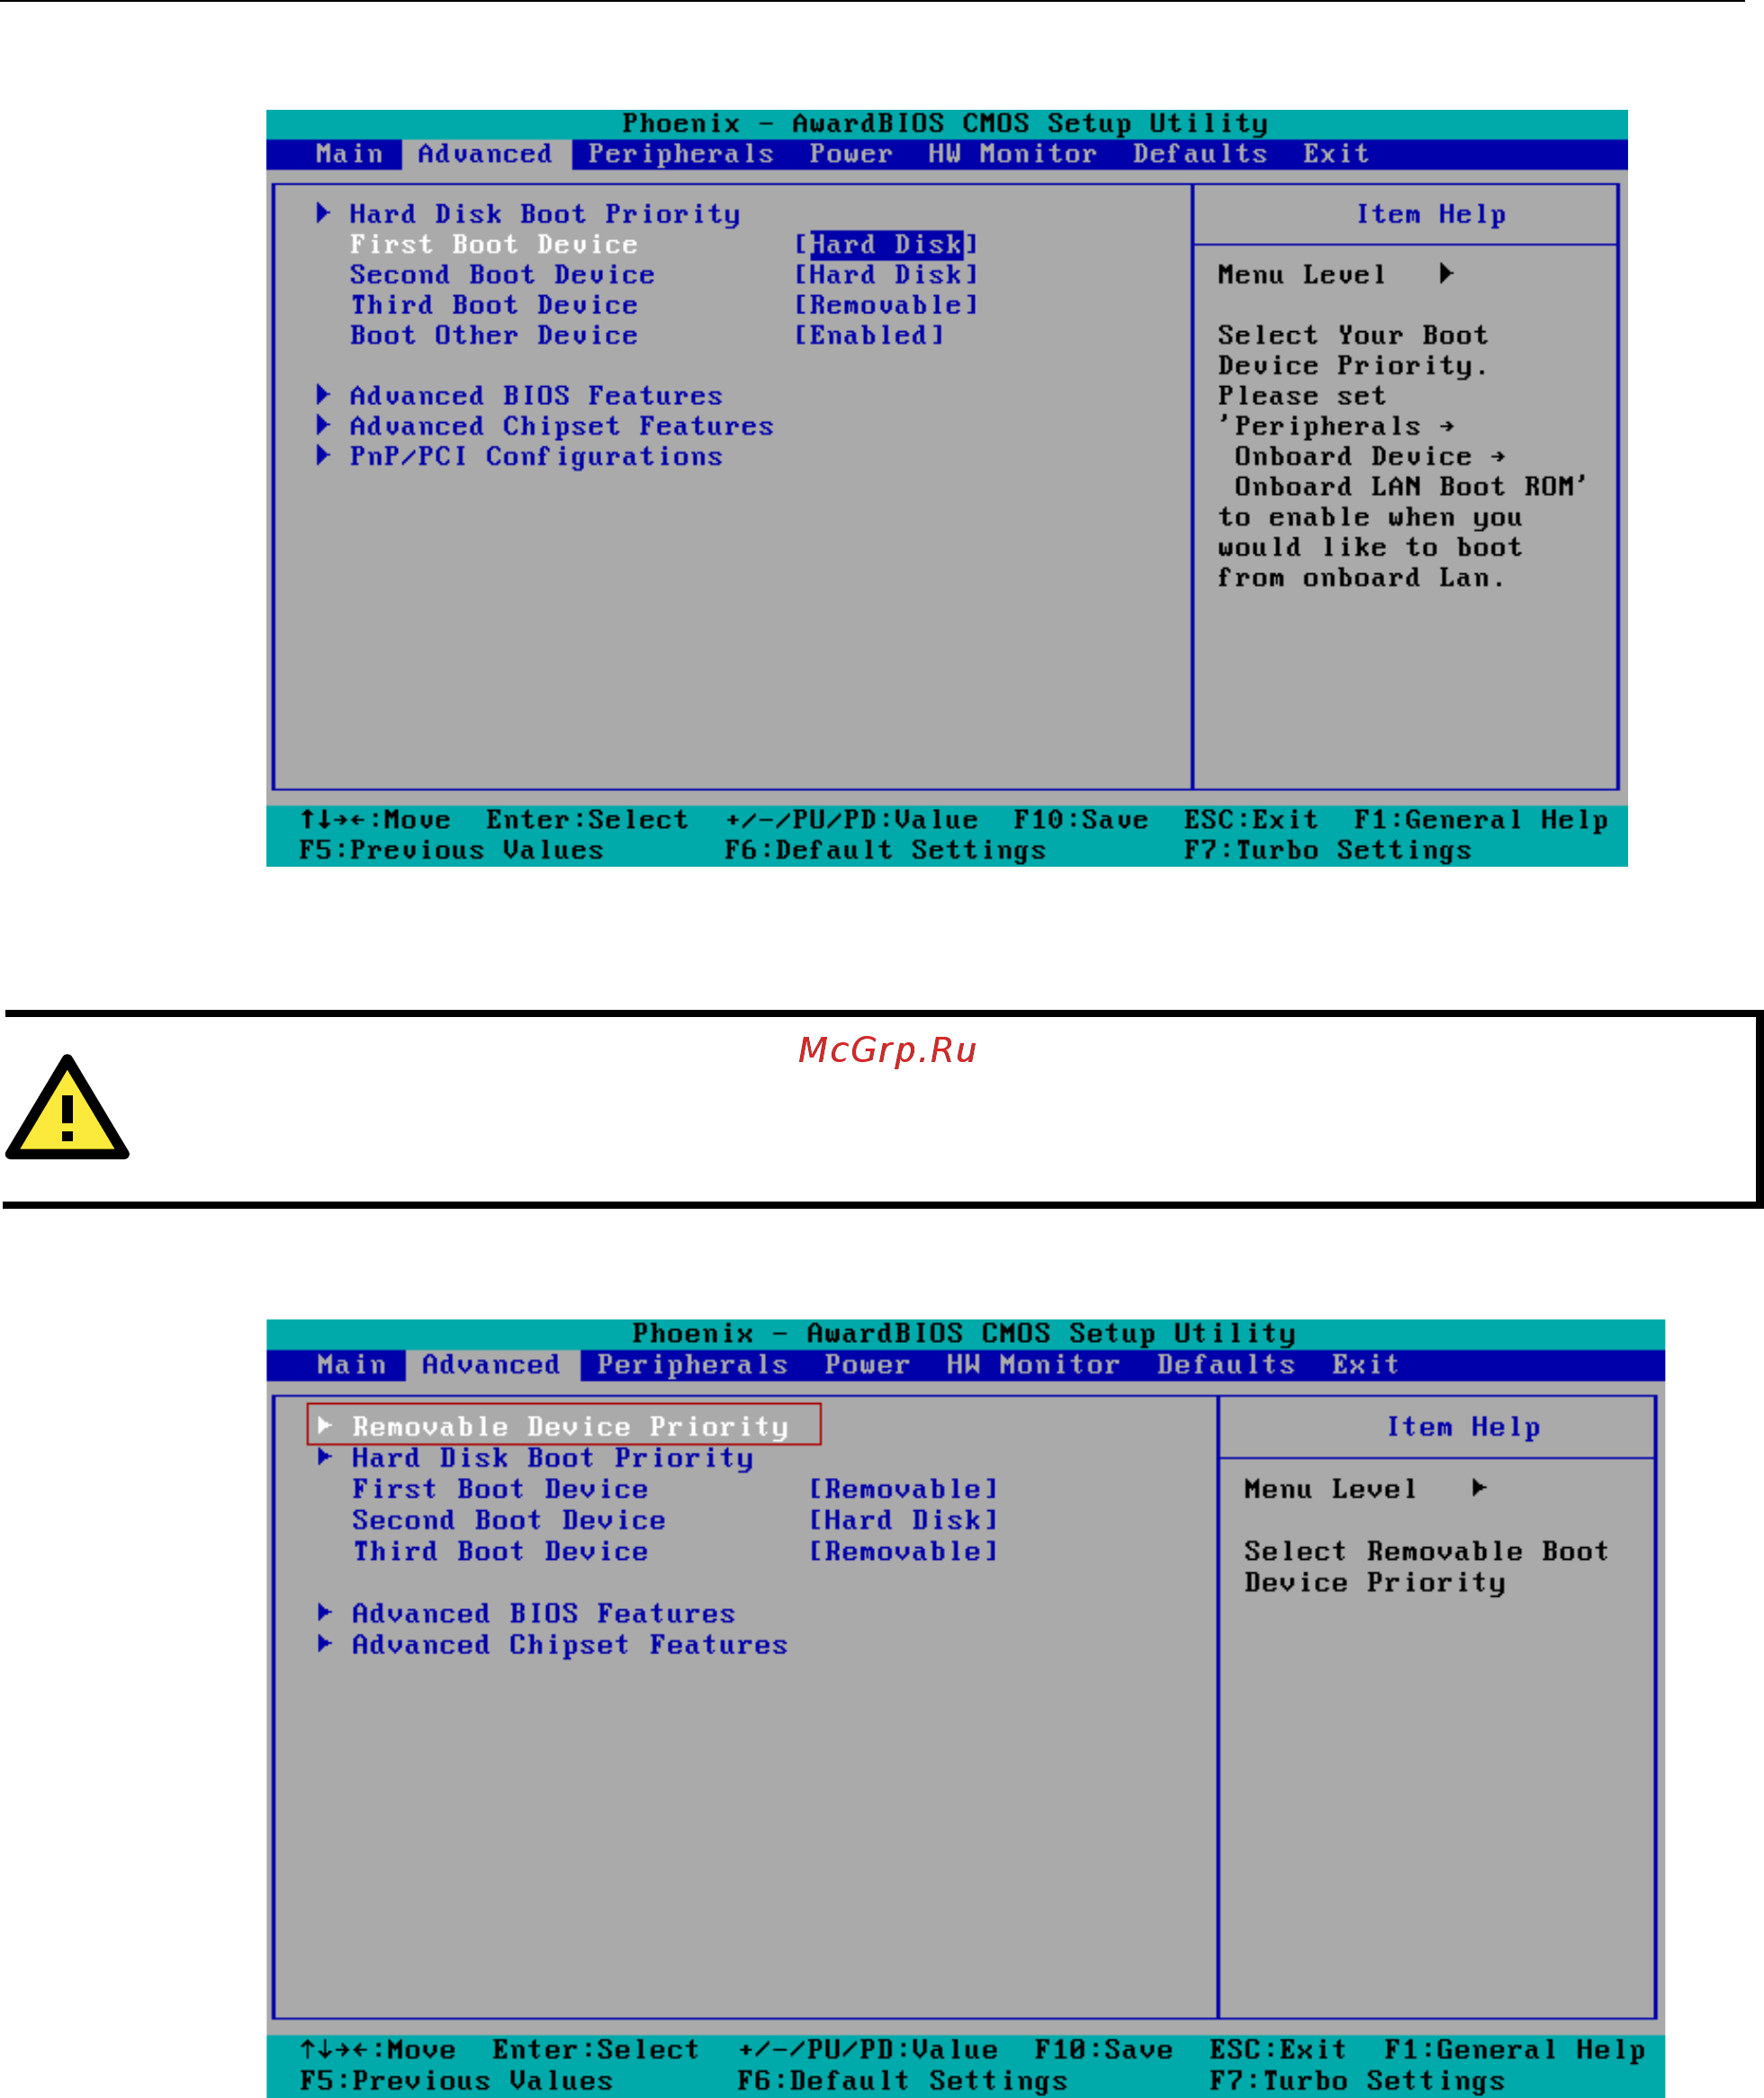Click F10:Save hint in bottom screen footer
This screenshot has width=1764, height=2098.
pos(1104,2051)
